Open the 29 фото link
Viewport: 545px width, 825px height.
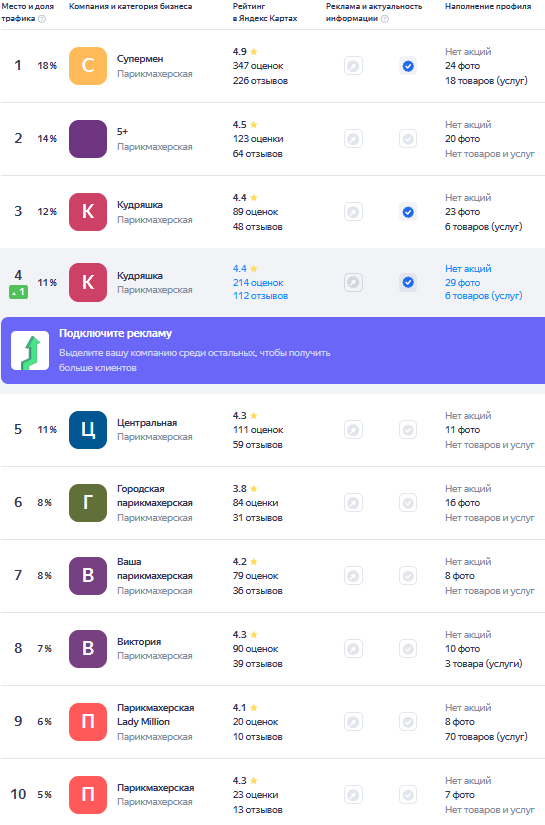[x=462, y=283]
